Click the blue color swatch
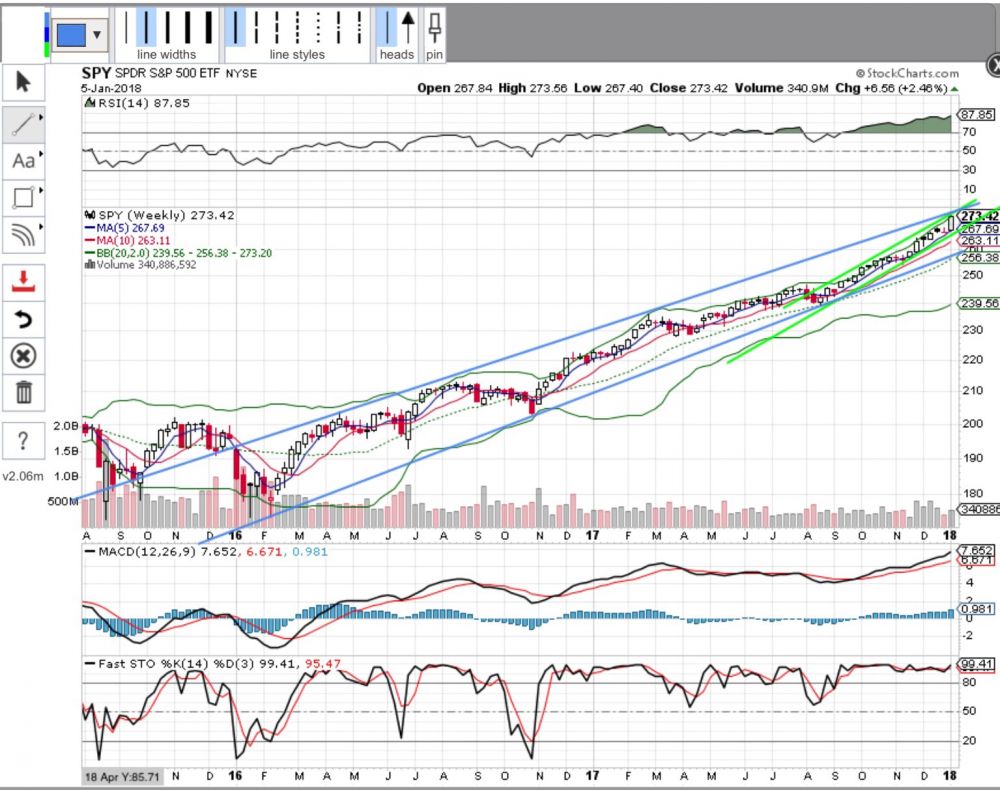The width and height of the screenshot is (1000, 790). coord(70,34)
